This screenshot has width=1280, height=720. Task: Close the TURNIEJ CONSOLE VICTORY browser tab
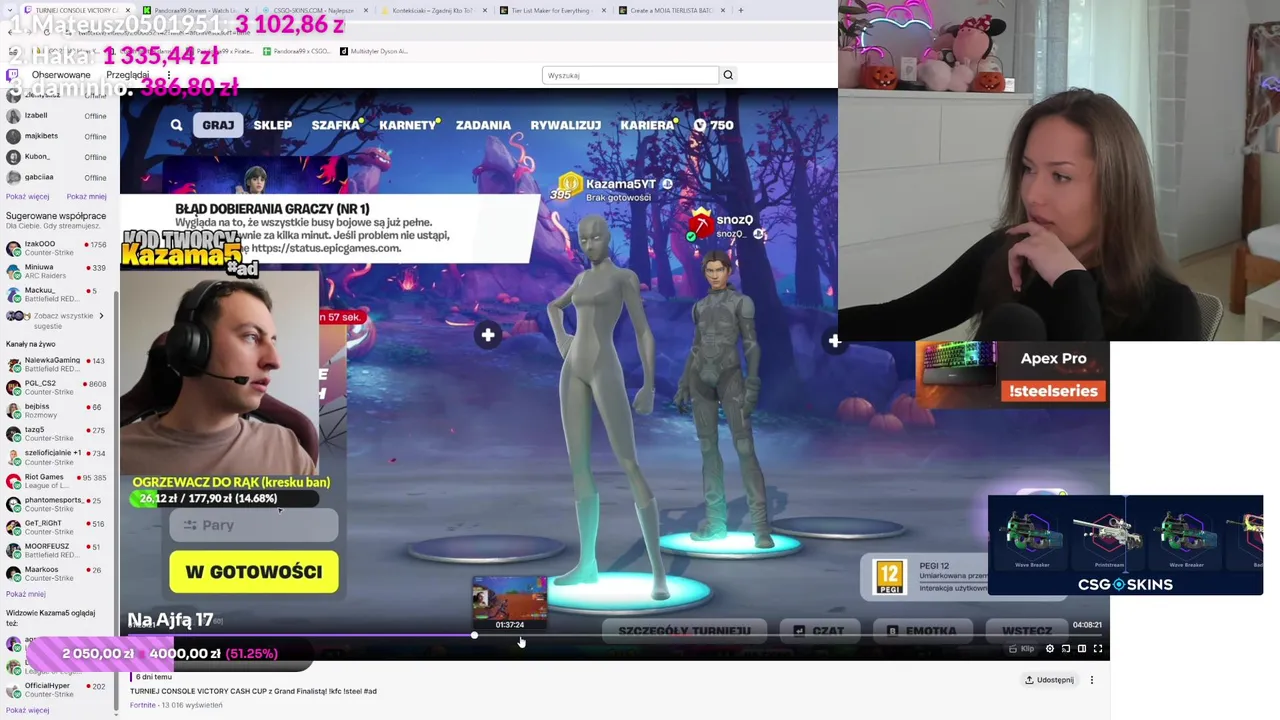click(x=128, y=10)
